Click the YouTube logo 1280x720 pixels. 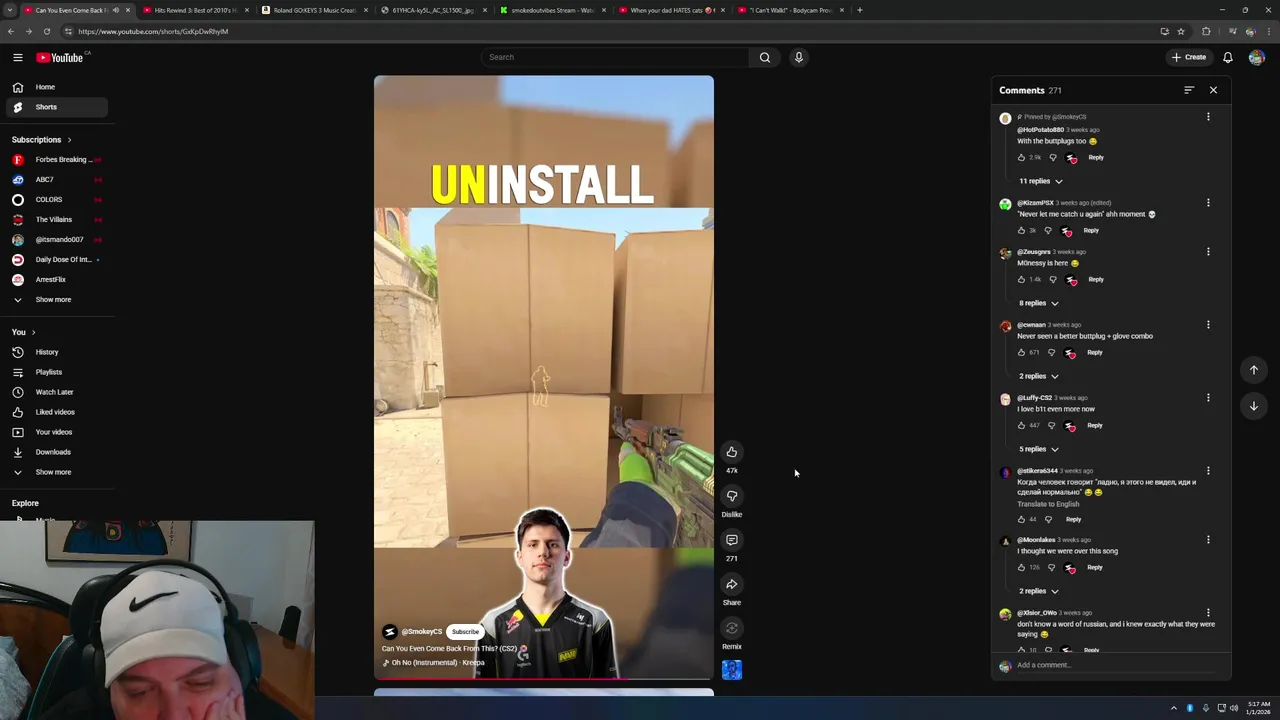click(x=61, y=57)
